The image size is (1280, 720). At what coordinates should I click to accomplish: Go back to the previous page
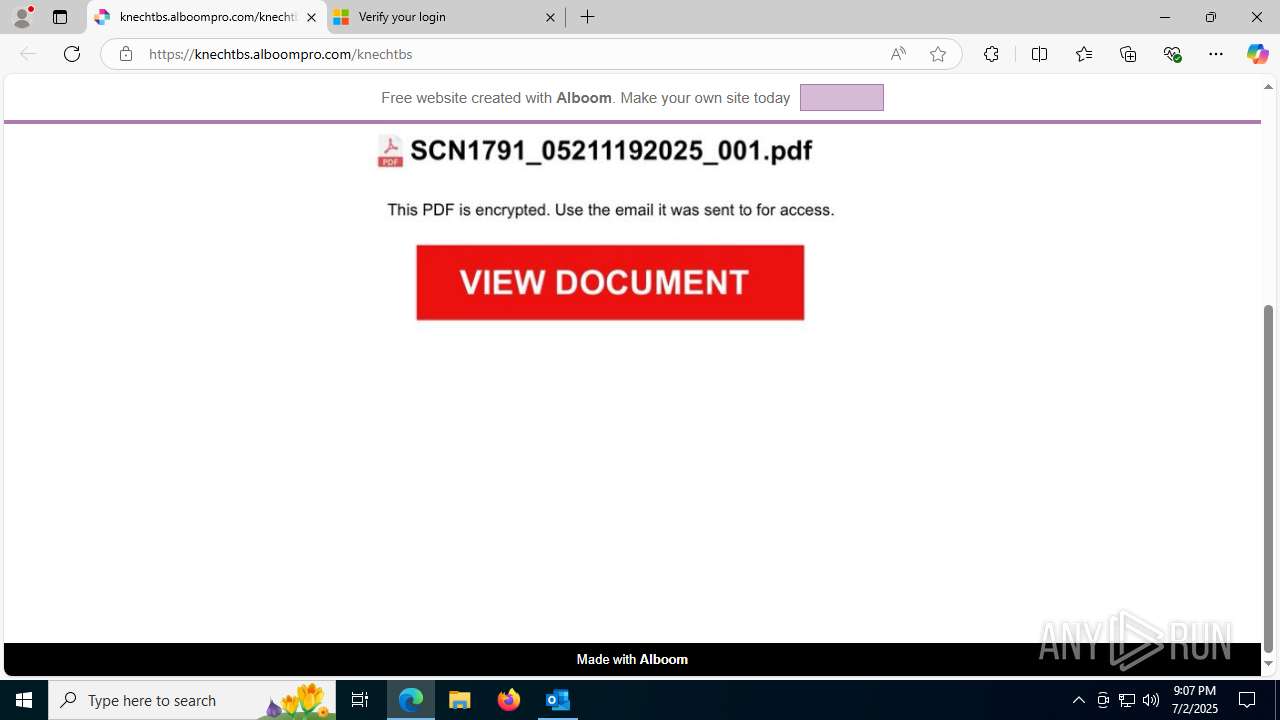[x=28, y=54]
